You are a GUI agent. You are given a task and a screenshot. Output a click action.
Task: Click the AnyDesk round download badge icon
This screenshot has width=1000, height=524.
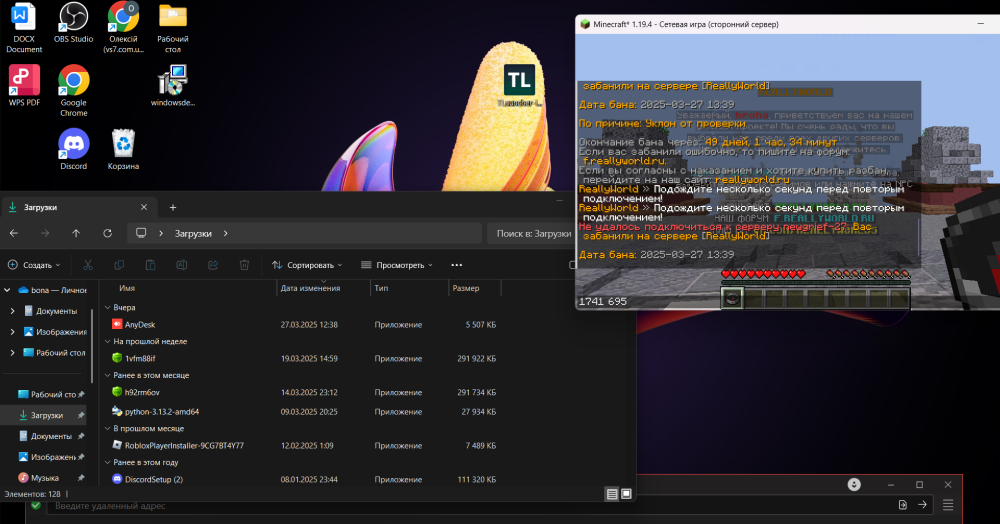854,484
